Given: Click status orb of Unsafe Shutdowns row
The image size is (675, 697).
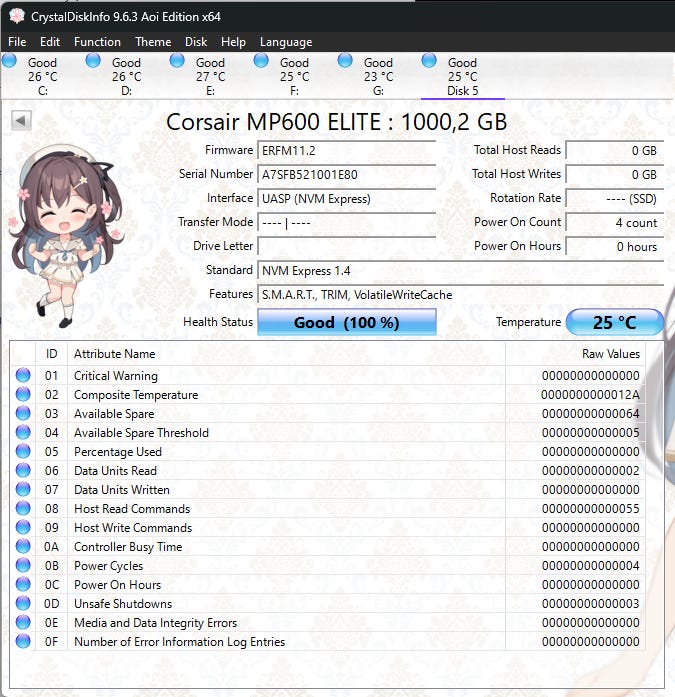Looking at the screenshot, I should (x=23, y=603).
